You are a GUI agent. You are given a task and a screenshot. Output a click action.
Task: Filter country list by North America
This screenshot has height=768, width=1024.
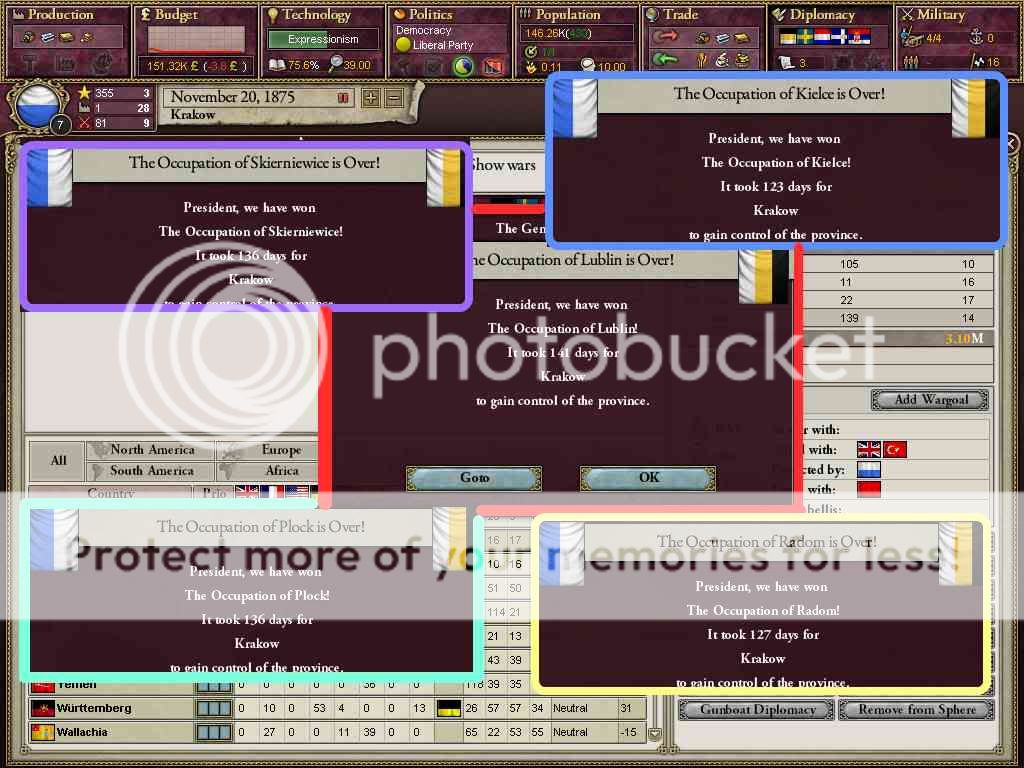point(152,450)
